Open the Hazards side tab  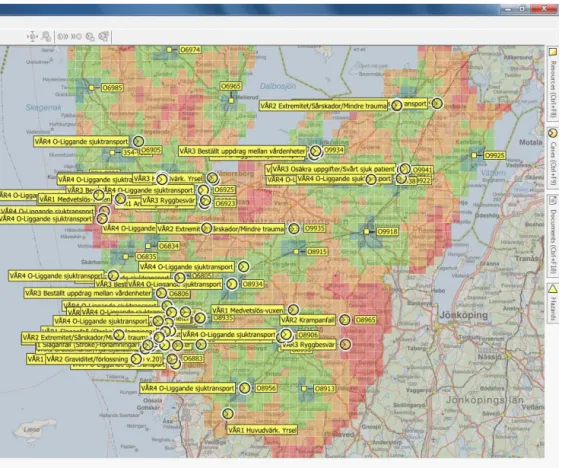[553, 303]
